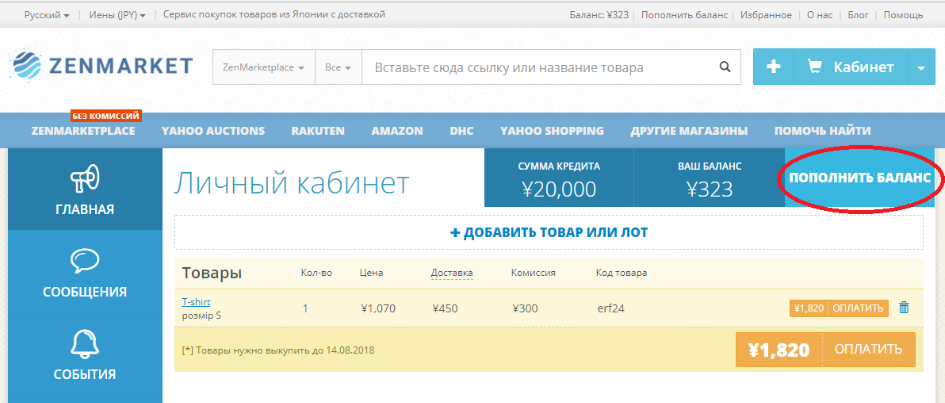The image size is (945, 403).
Task: Select the DHC tab
Action: click(x=462, y=131)
